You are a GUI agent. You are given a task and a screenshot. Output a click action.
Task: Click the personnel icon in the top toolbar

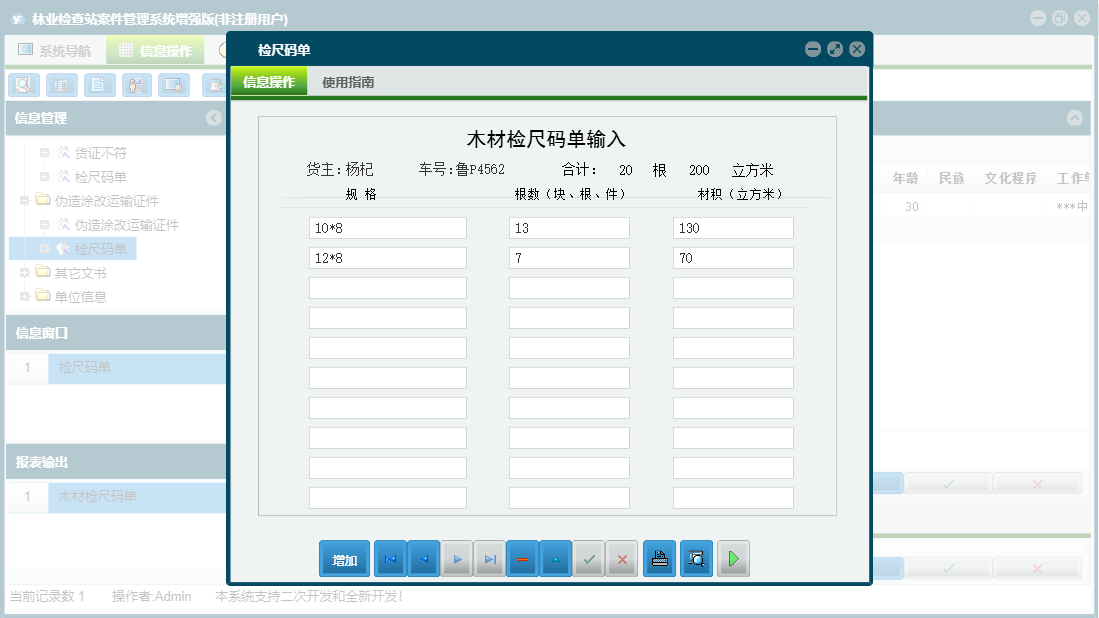(x=137, y=85)
